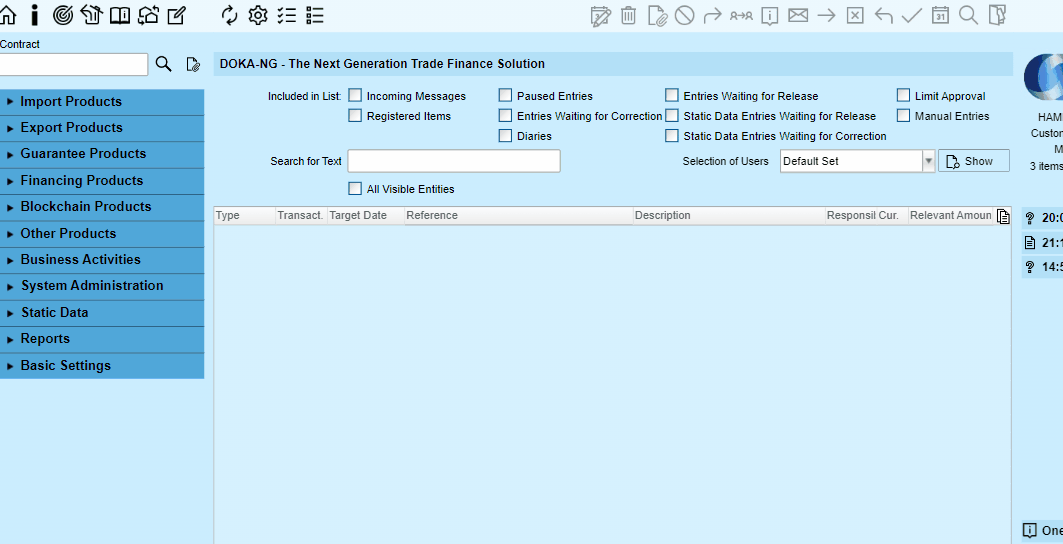Click into the Contract input field
The width and height of the screenshot is (1063, 544).
click(73, 64)
